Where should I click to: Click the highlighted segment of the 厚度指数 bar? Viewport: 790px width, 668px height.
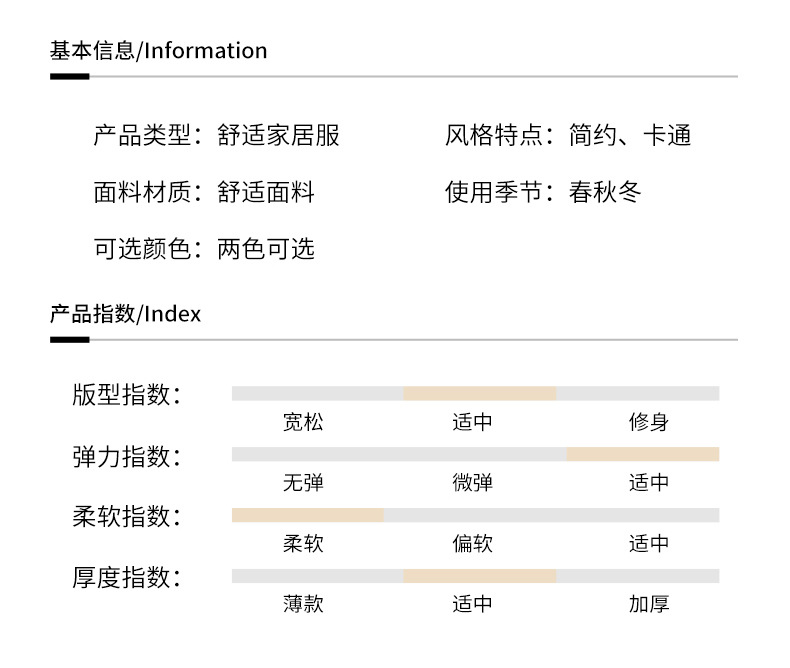[480, 576]
